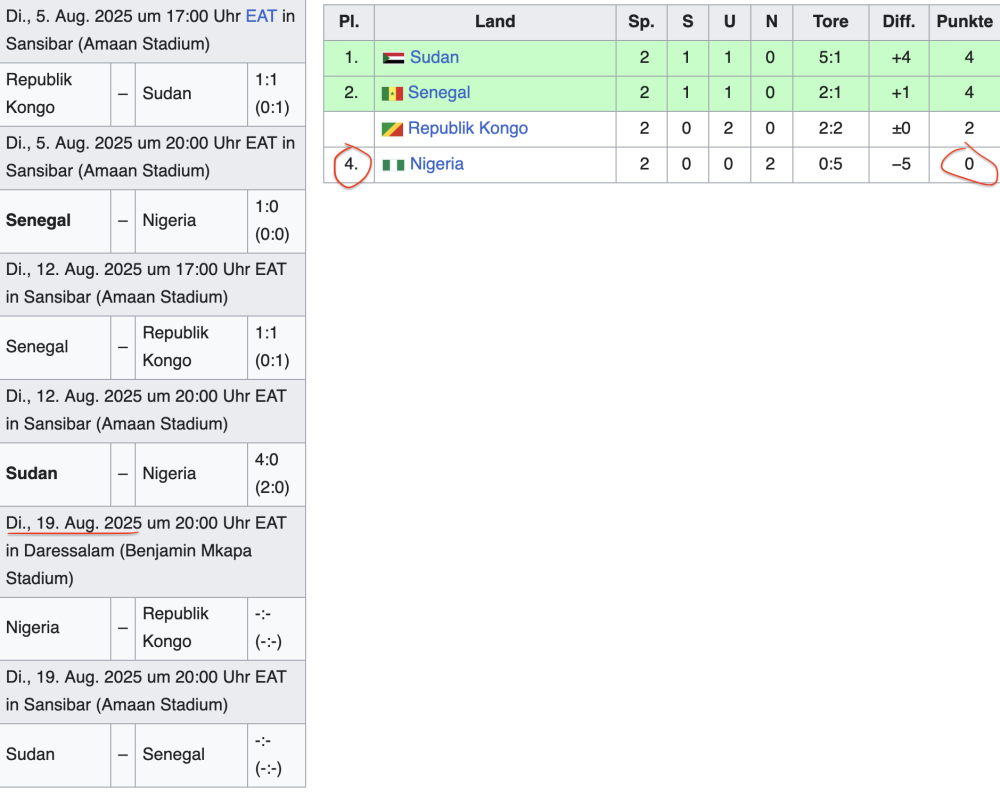
Task: Click the Republik Kongo flag icon
Action: (392, 129)
